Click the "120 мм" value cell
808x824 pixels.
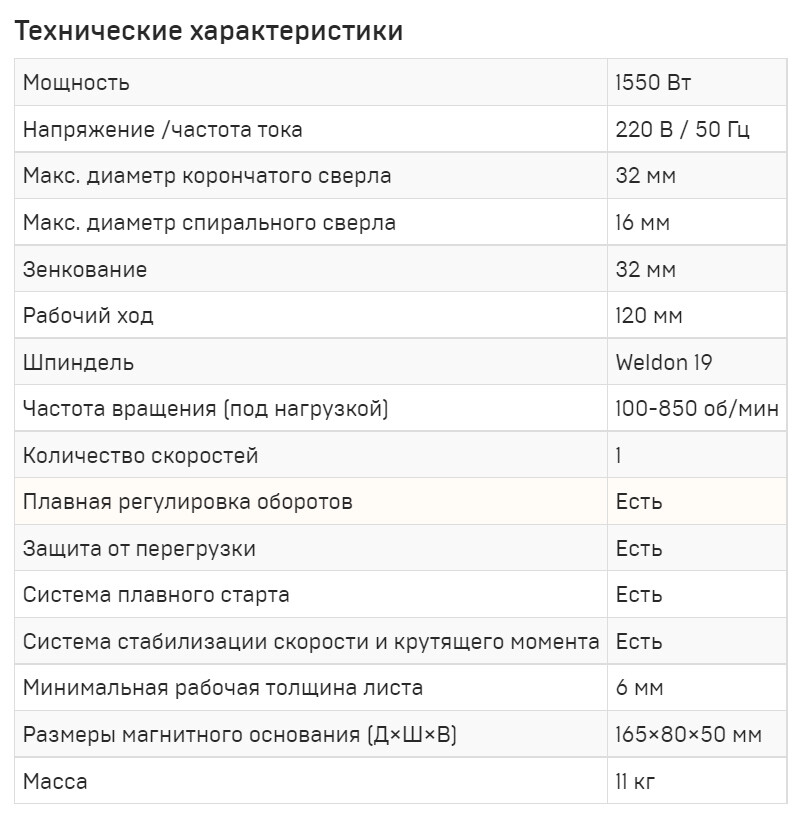point(649,316)
